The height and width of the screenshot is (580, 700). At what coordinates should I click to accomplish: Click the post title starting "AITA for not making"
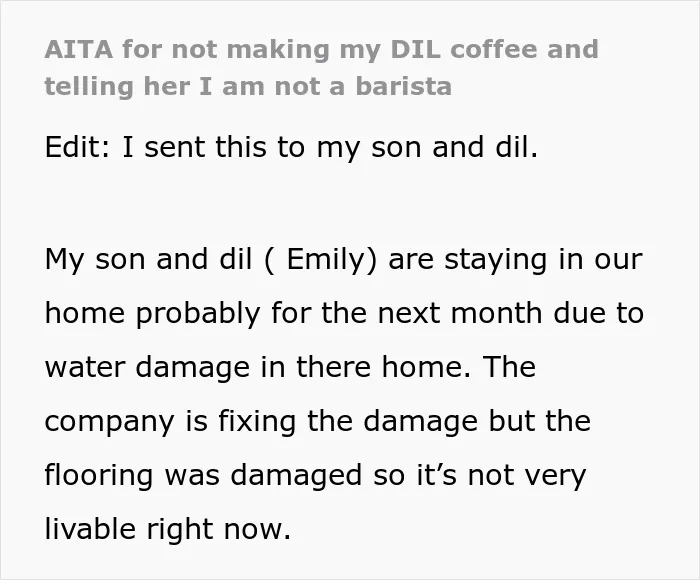tap(321, 67)
